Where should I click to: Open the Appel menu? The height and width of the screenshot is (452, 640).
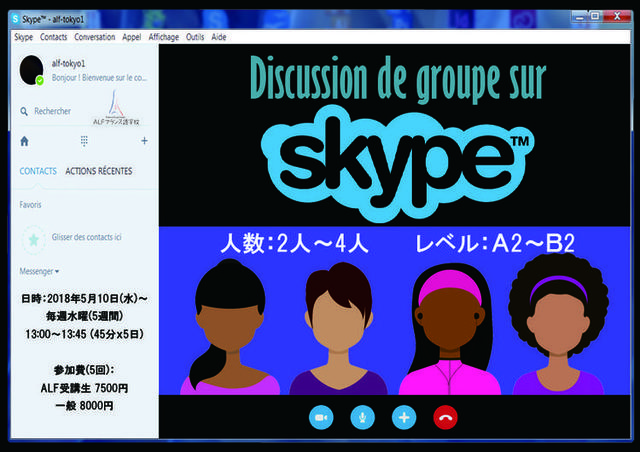point(131,37)
